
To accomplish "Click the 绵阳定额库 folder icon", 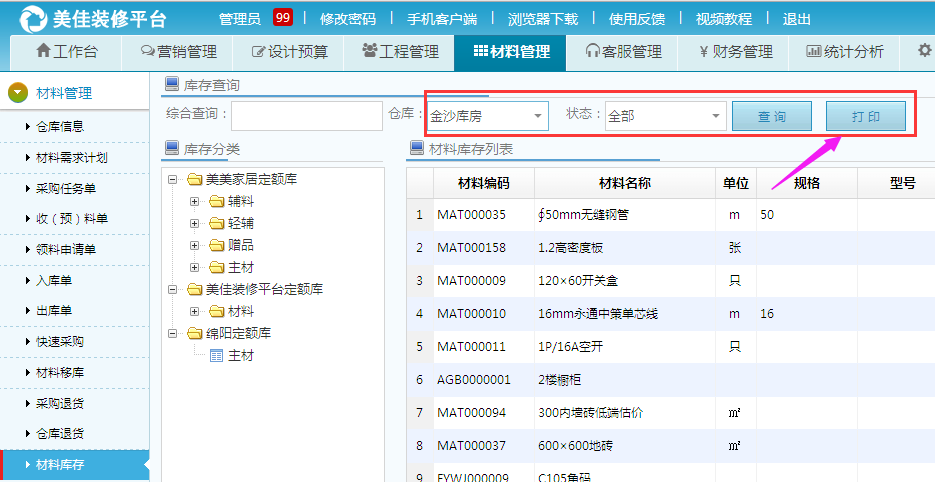I will tap(194, 333).
